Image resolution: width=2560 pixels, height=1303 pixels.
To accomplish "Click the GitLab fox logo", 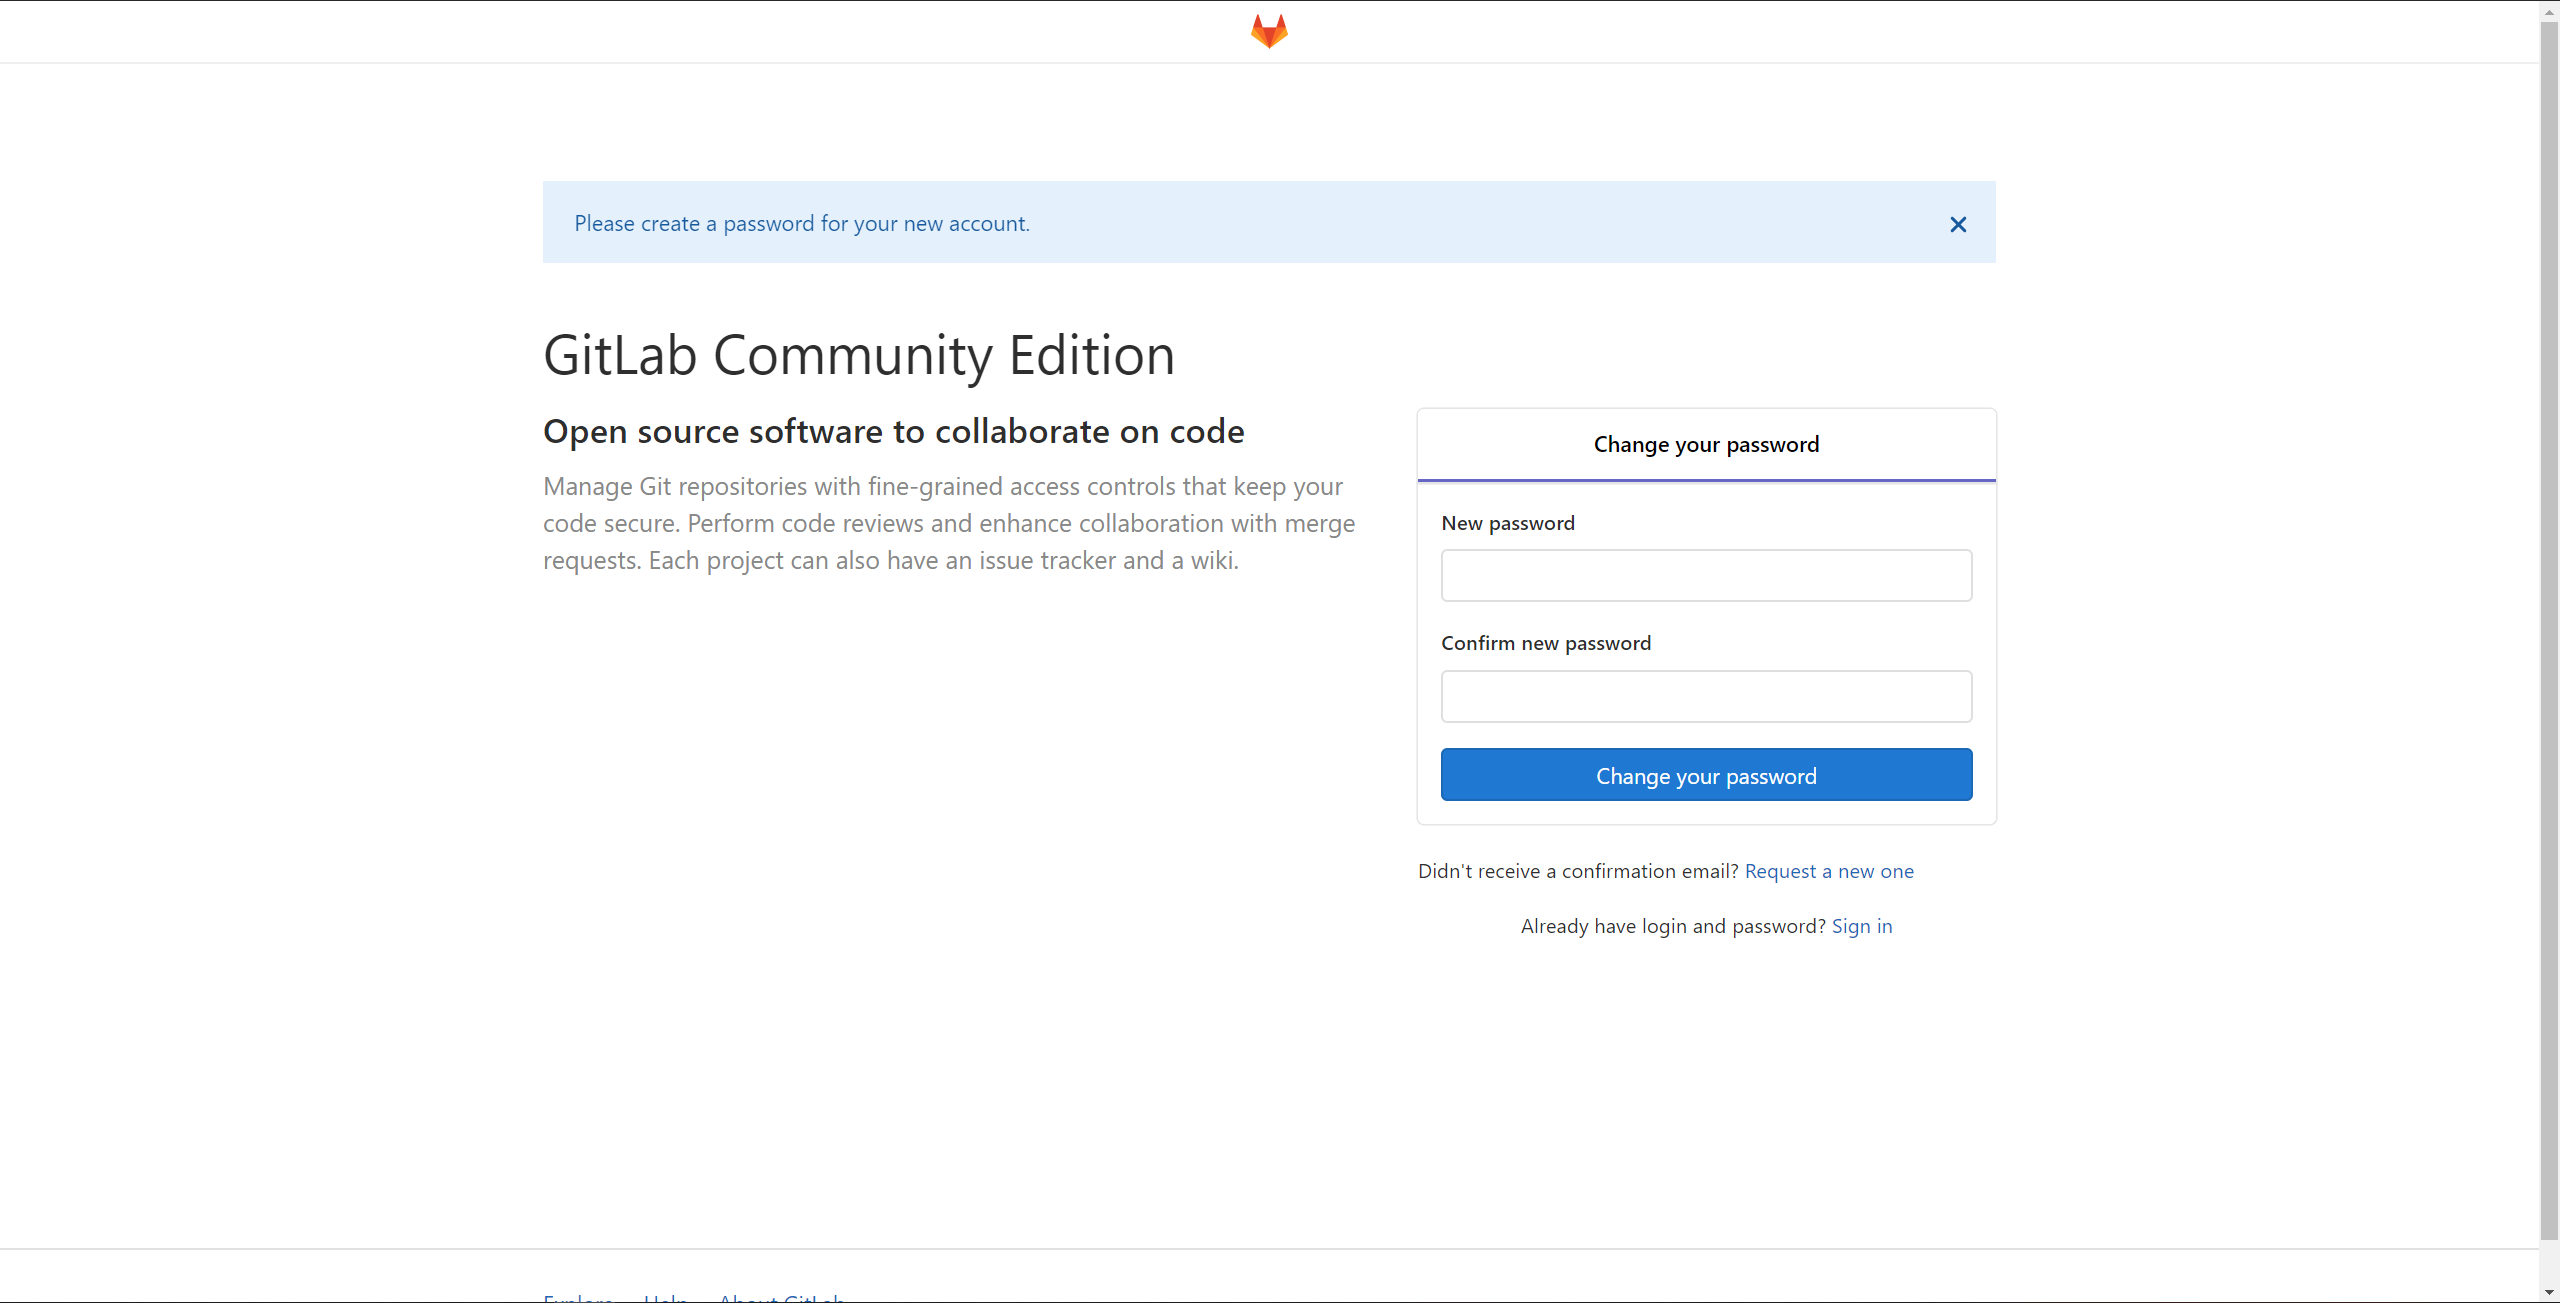I will (1269, 31).
